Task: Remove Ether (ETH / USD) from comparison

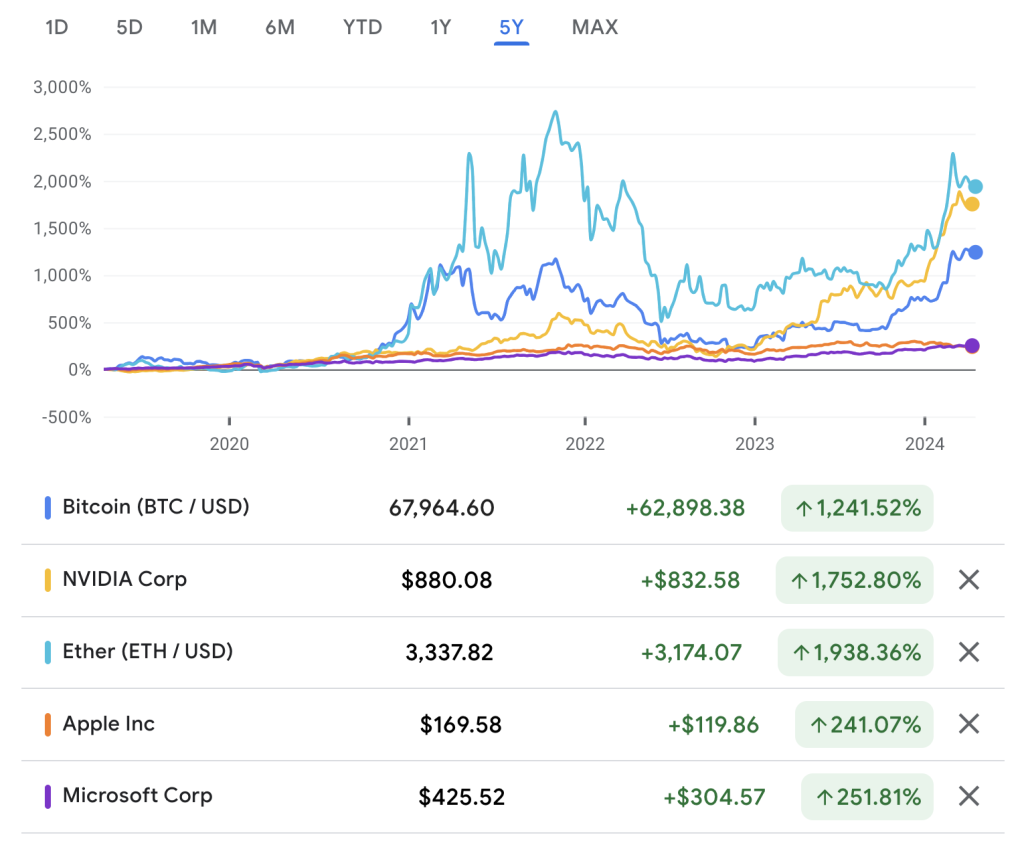Action: click(968, 652)
